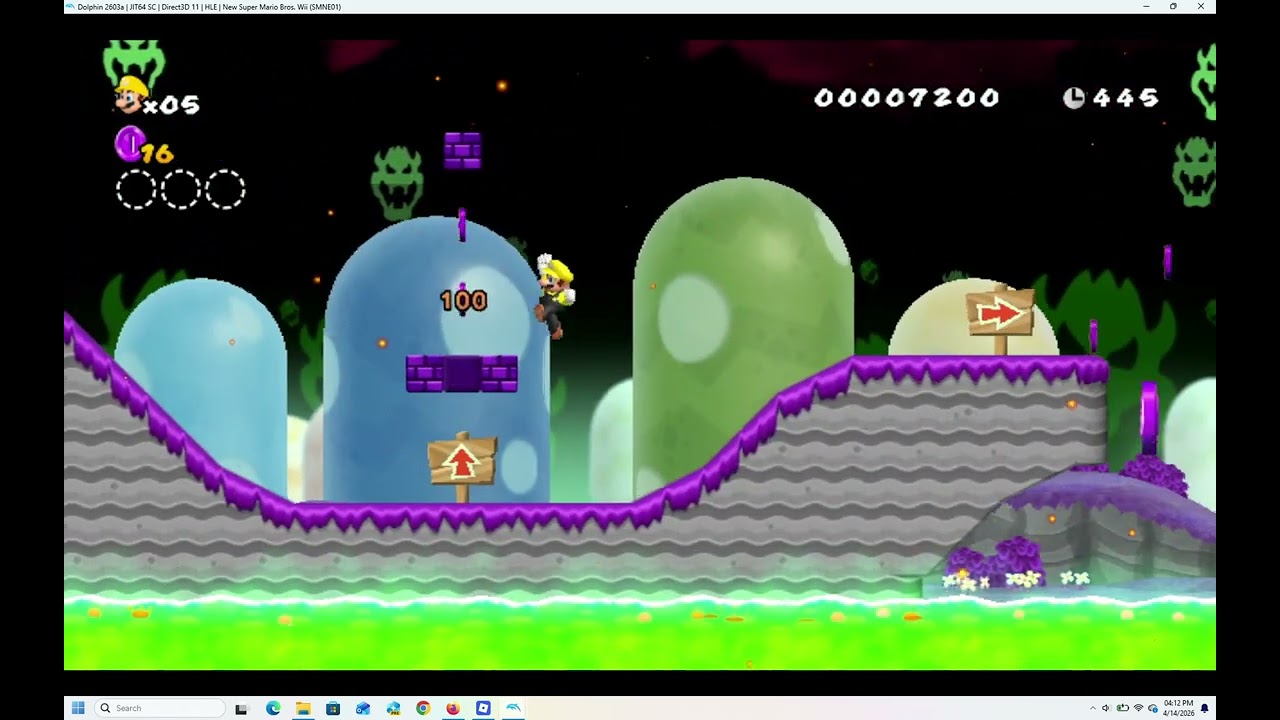Viewport: 1280px width, 720px height.
Task: Open the Outlook icon on the taskbar
Action: (363, 708)
